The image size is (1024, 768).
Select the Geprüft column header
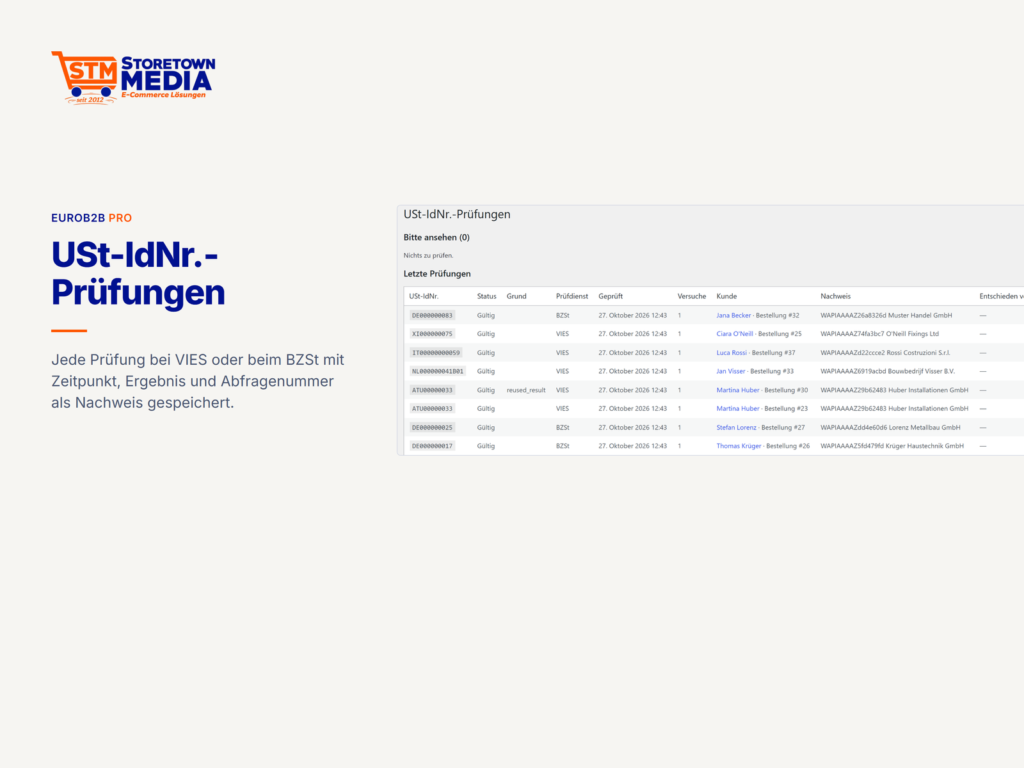[x=611, y=296]
